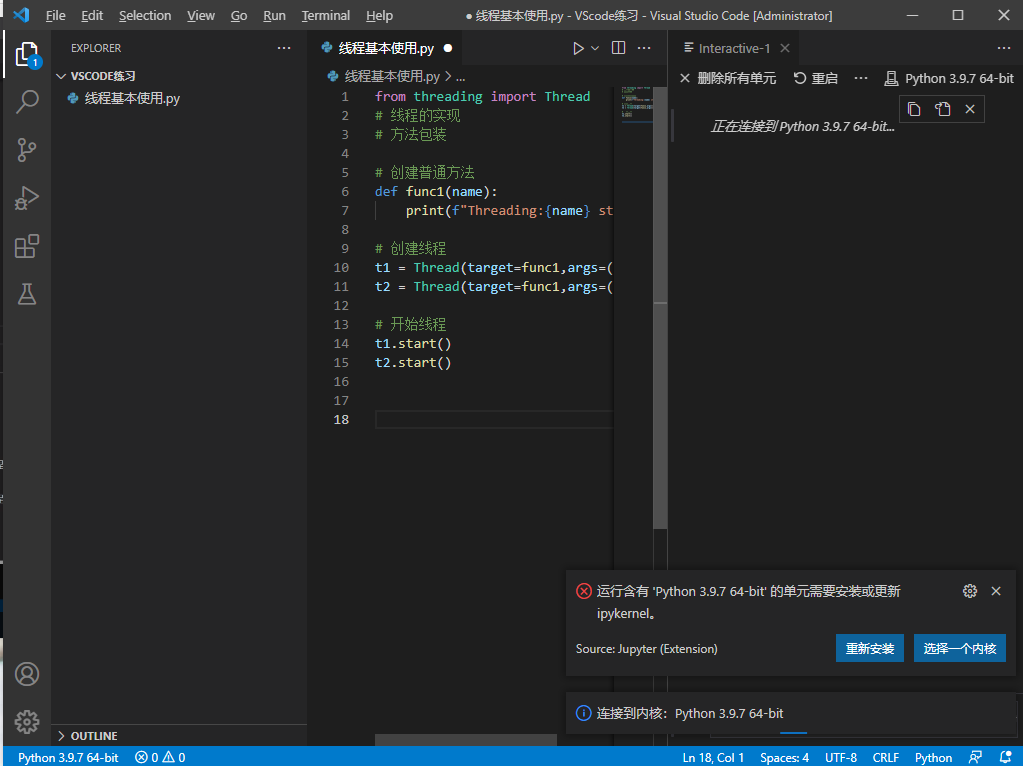Open the Go menu

coord(239,16)
